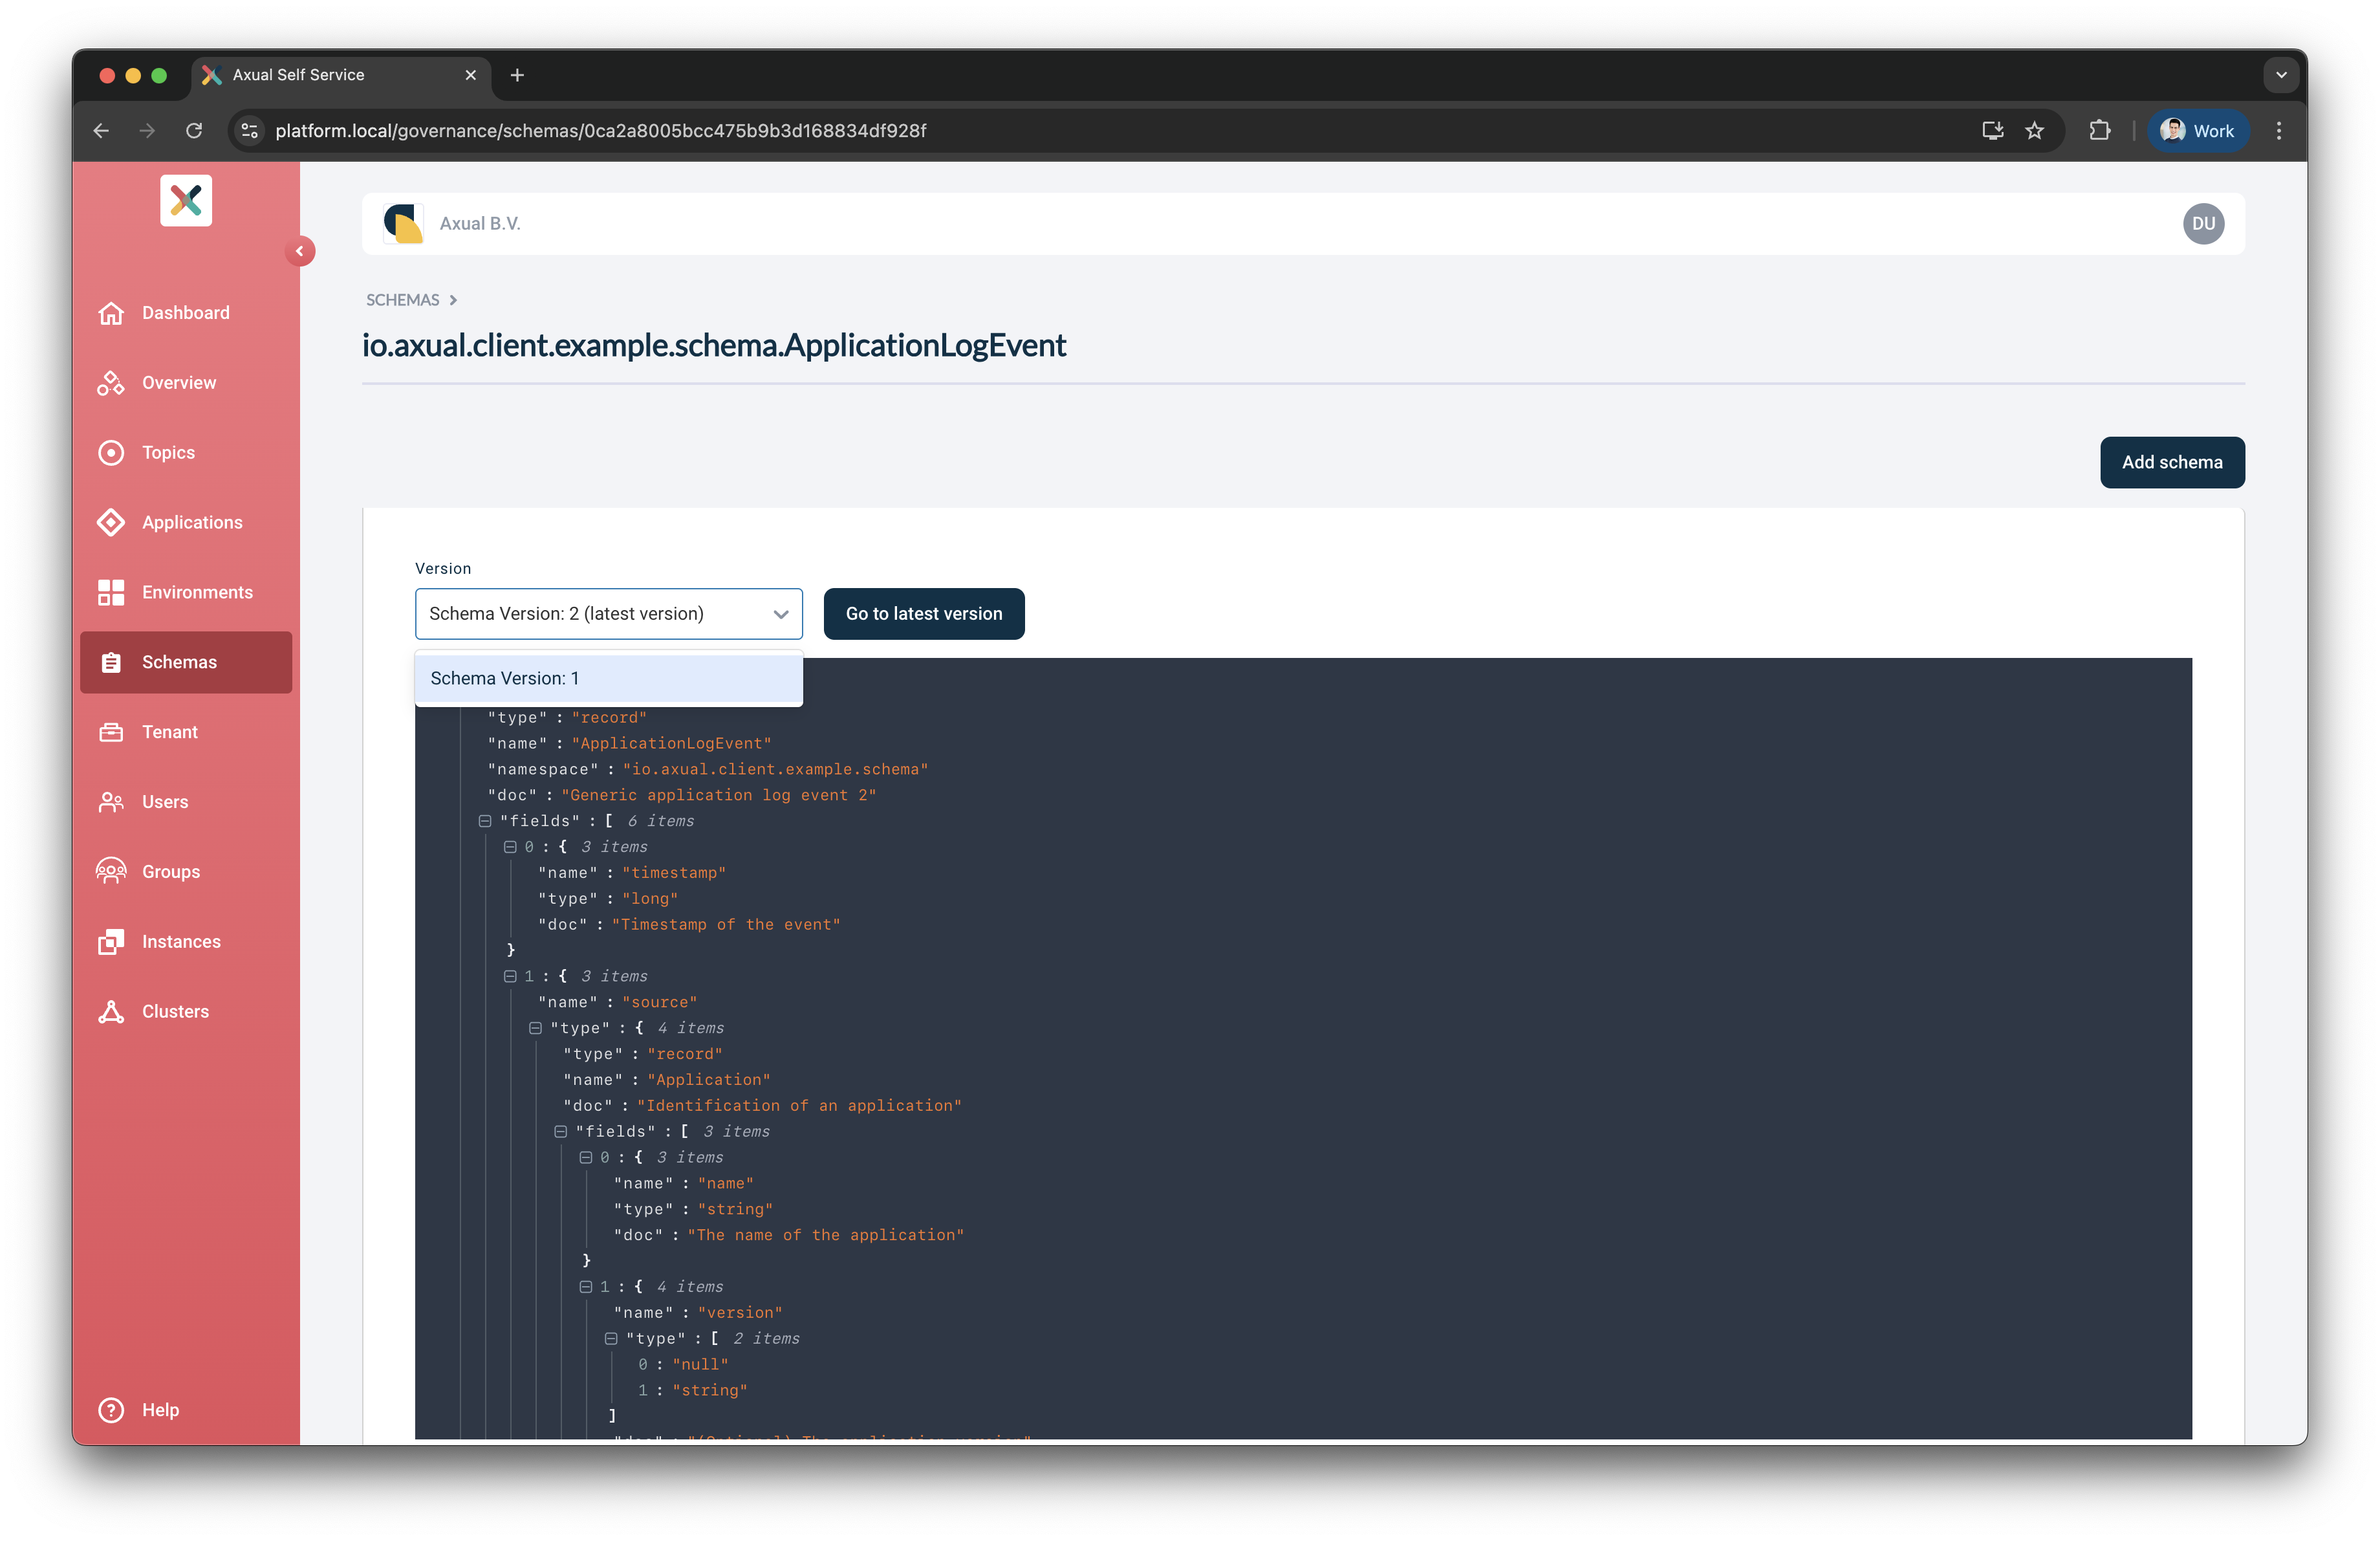Open Topics via its sidebar icon

[x=111, y=453]
